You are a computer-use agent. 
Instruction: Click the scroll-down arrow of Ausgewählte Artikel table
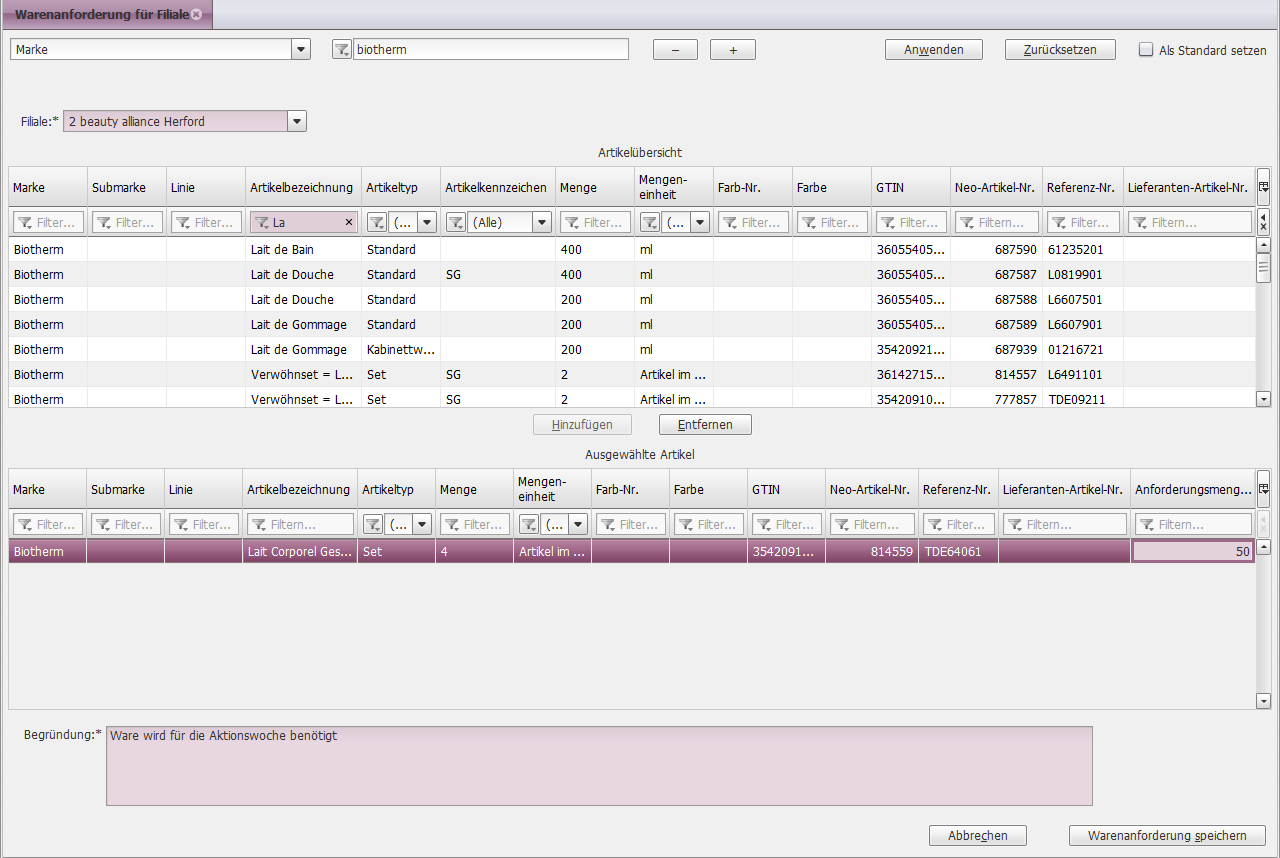tap(1263, 701)
